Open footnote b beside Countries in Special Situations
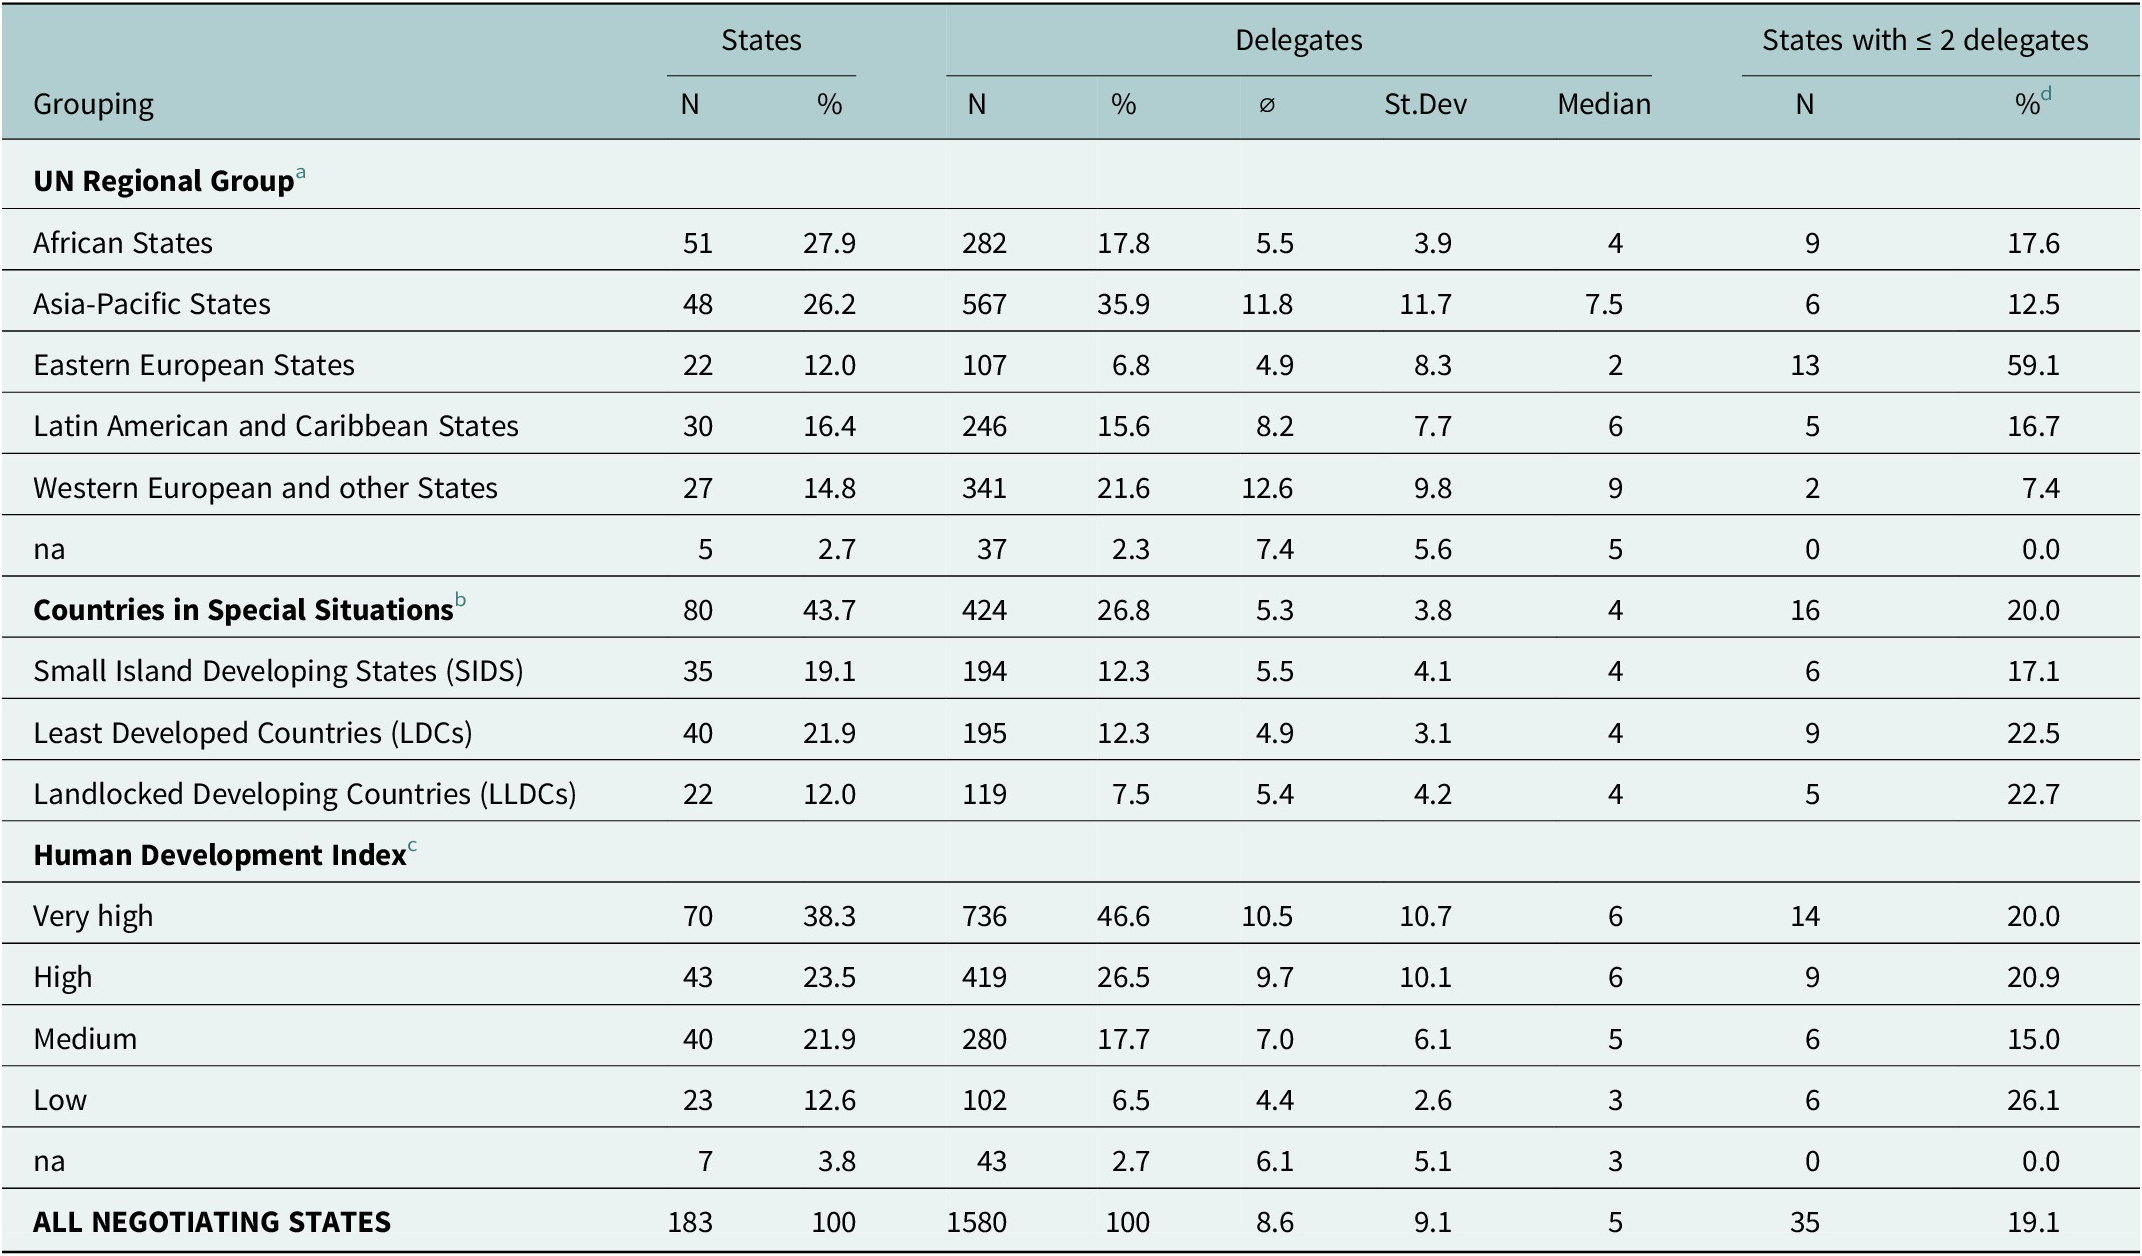 pos(460,600)
